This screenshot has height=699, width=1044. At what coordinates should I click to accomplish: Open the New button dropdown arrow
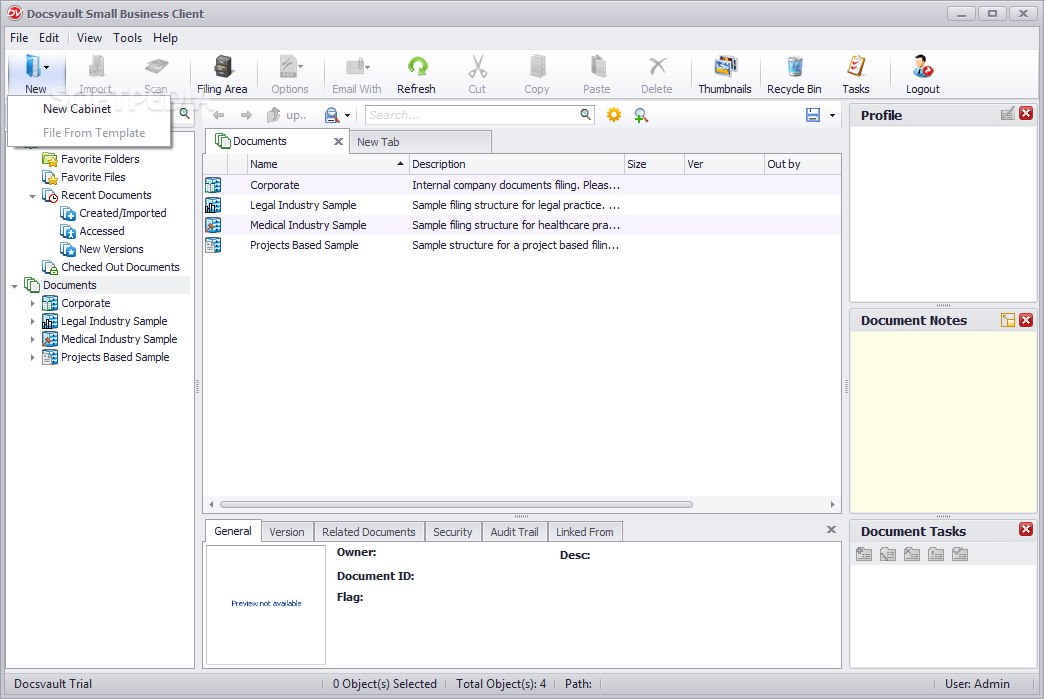(47, 67)
